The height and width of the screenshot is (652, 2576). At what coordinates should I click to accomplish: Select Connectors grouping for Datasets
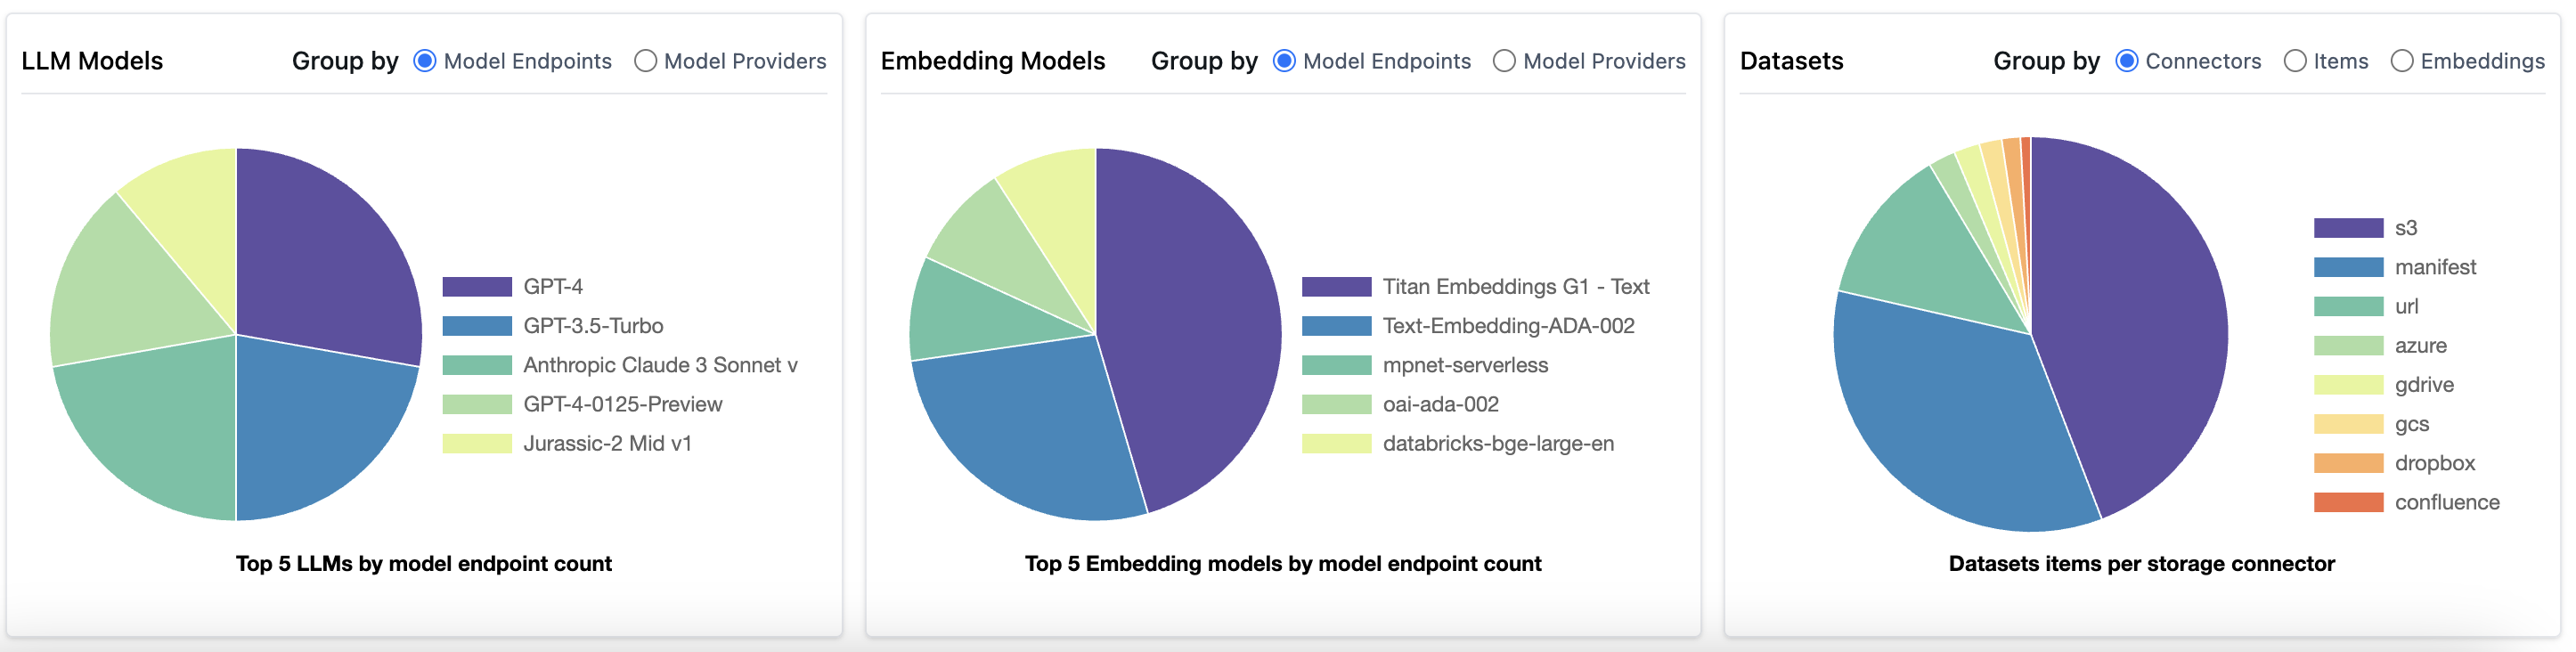pos(2127,61)
